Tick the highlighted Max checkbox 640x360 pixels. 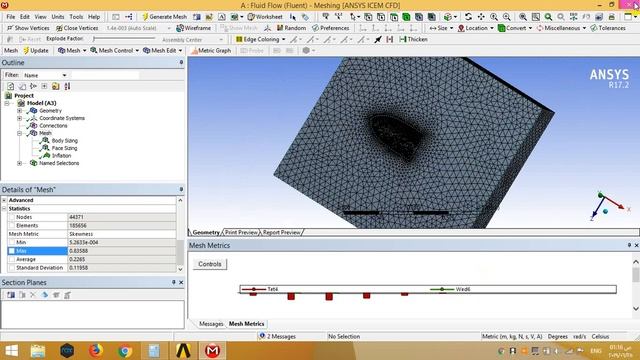pos(12,251)
